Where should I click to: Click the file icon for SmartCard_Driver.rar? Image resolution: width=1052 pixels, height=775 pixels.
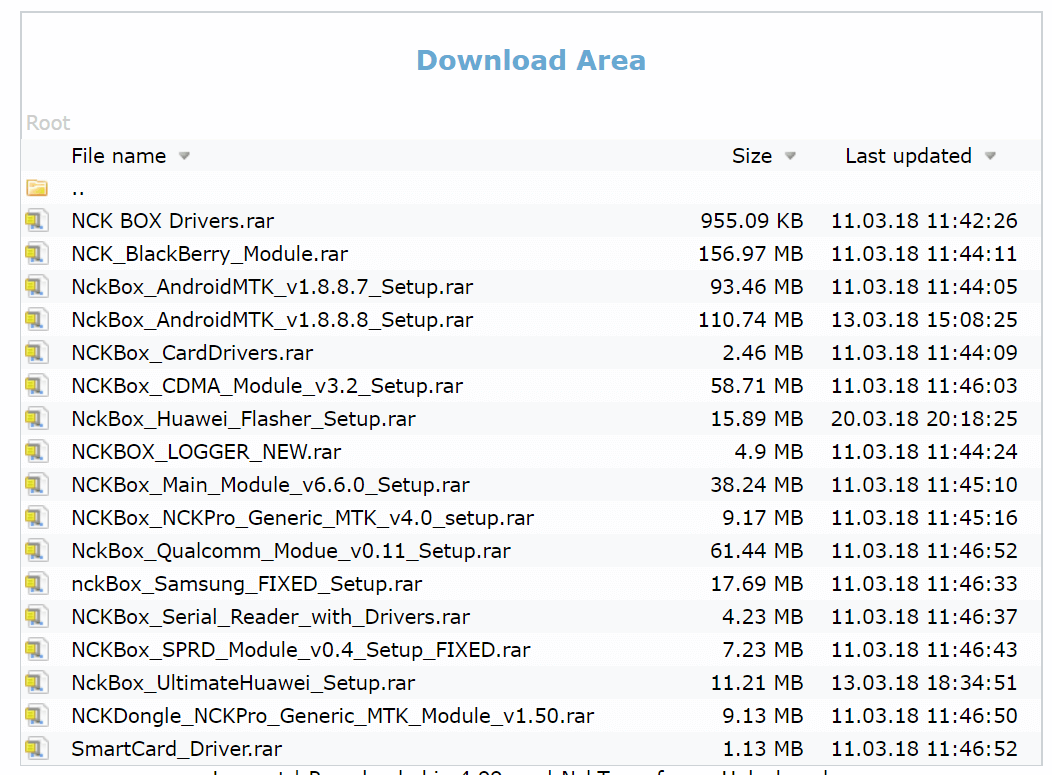(x=37, y=749)
